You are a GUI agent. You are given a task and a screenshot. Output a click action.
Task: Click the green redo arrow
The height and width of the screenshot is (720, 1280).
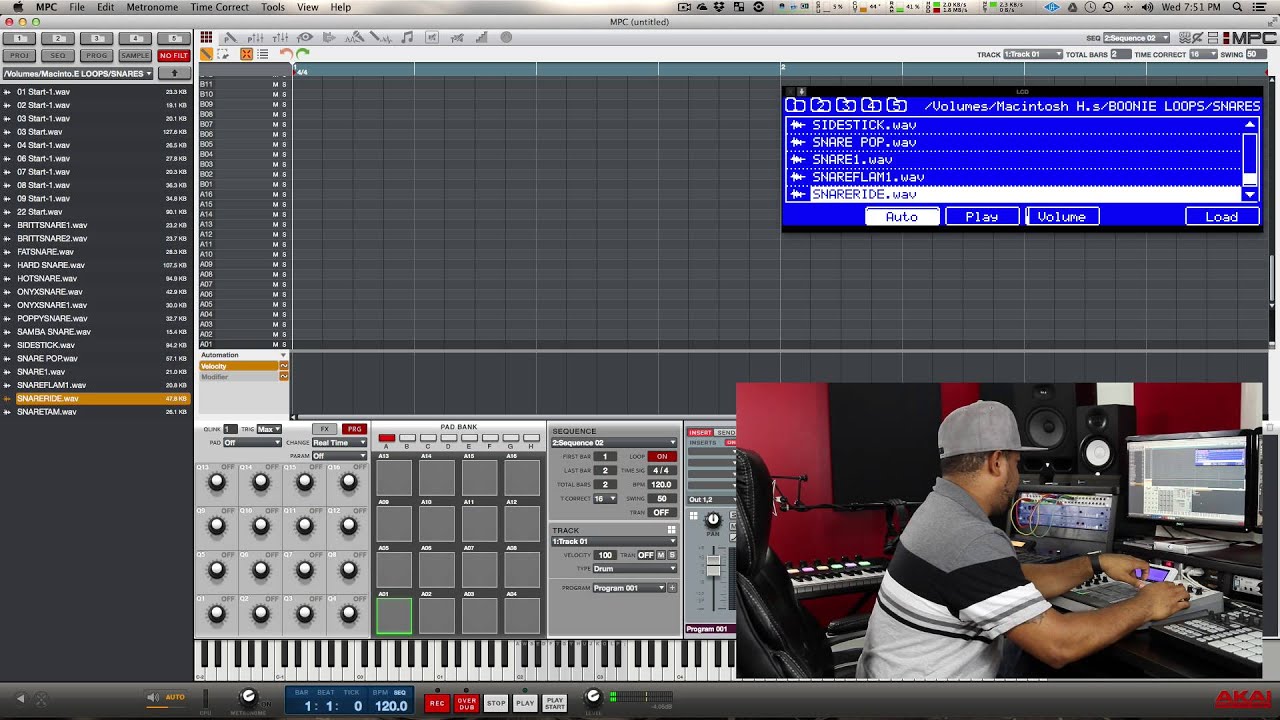pyautogui.click(x=303, y=54)
